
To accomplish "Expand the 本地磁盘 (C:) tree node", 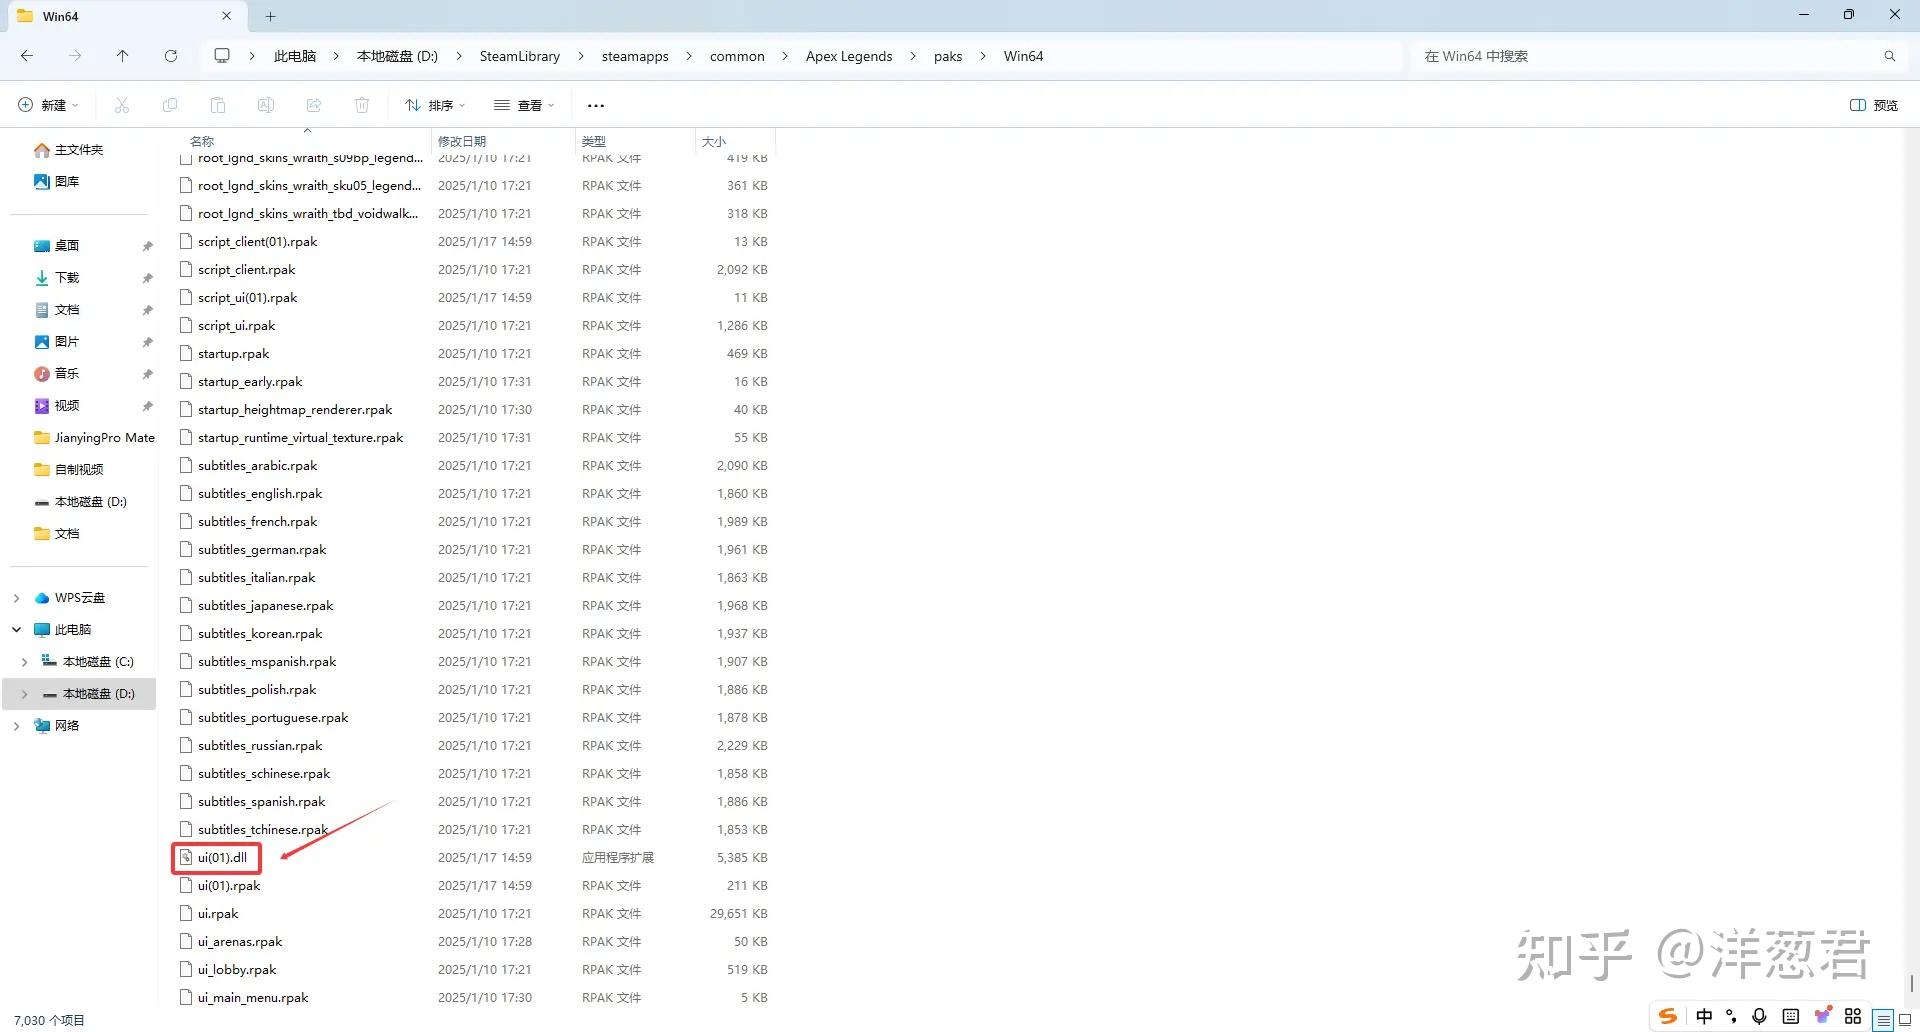I will pos(24,662).
